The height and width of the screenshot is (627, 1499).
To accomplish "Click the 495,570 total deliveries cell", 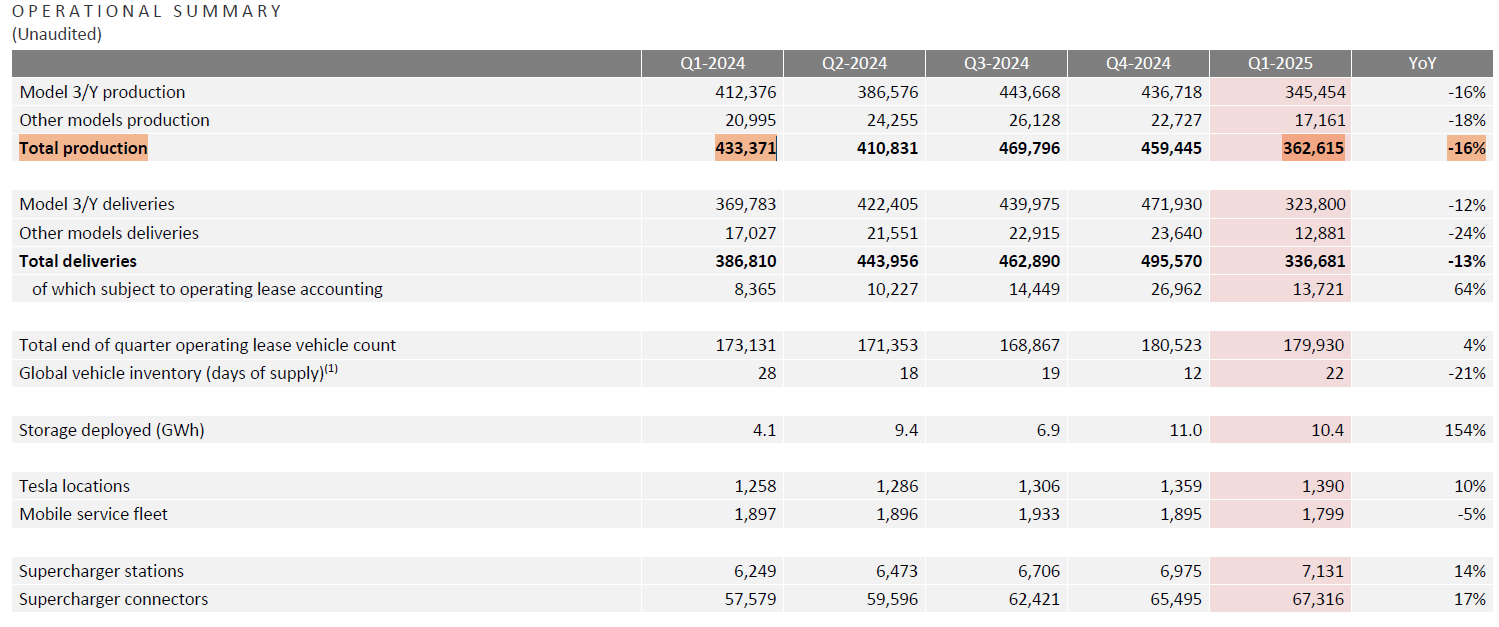I will point(1170,261).
